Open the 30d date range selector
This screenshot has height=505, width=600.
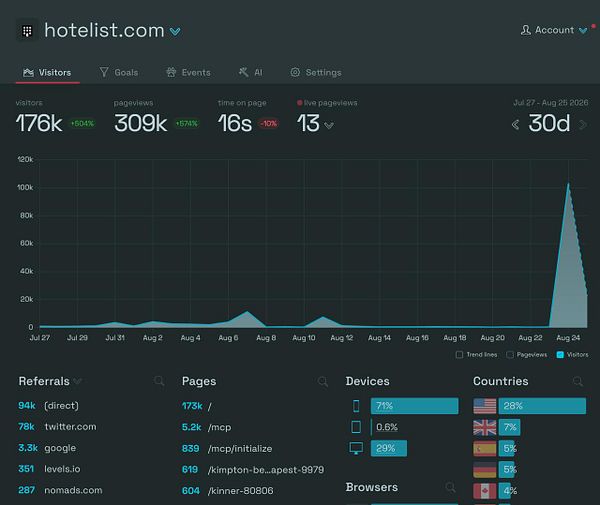tap(549, 123)
